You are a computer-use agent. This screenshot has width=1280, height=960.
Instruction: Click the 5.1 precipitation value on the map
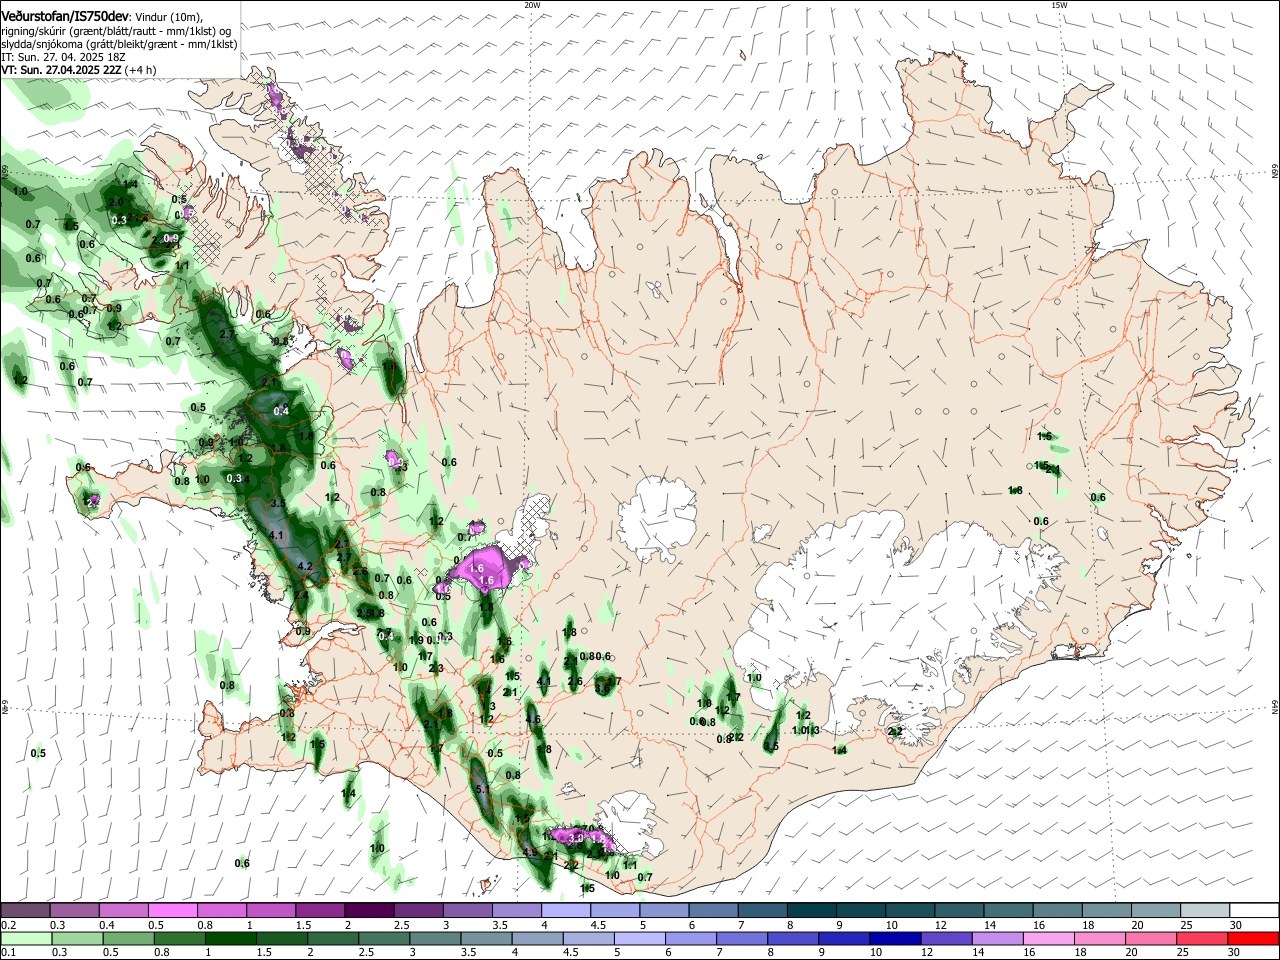pos(483,789)
